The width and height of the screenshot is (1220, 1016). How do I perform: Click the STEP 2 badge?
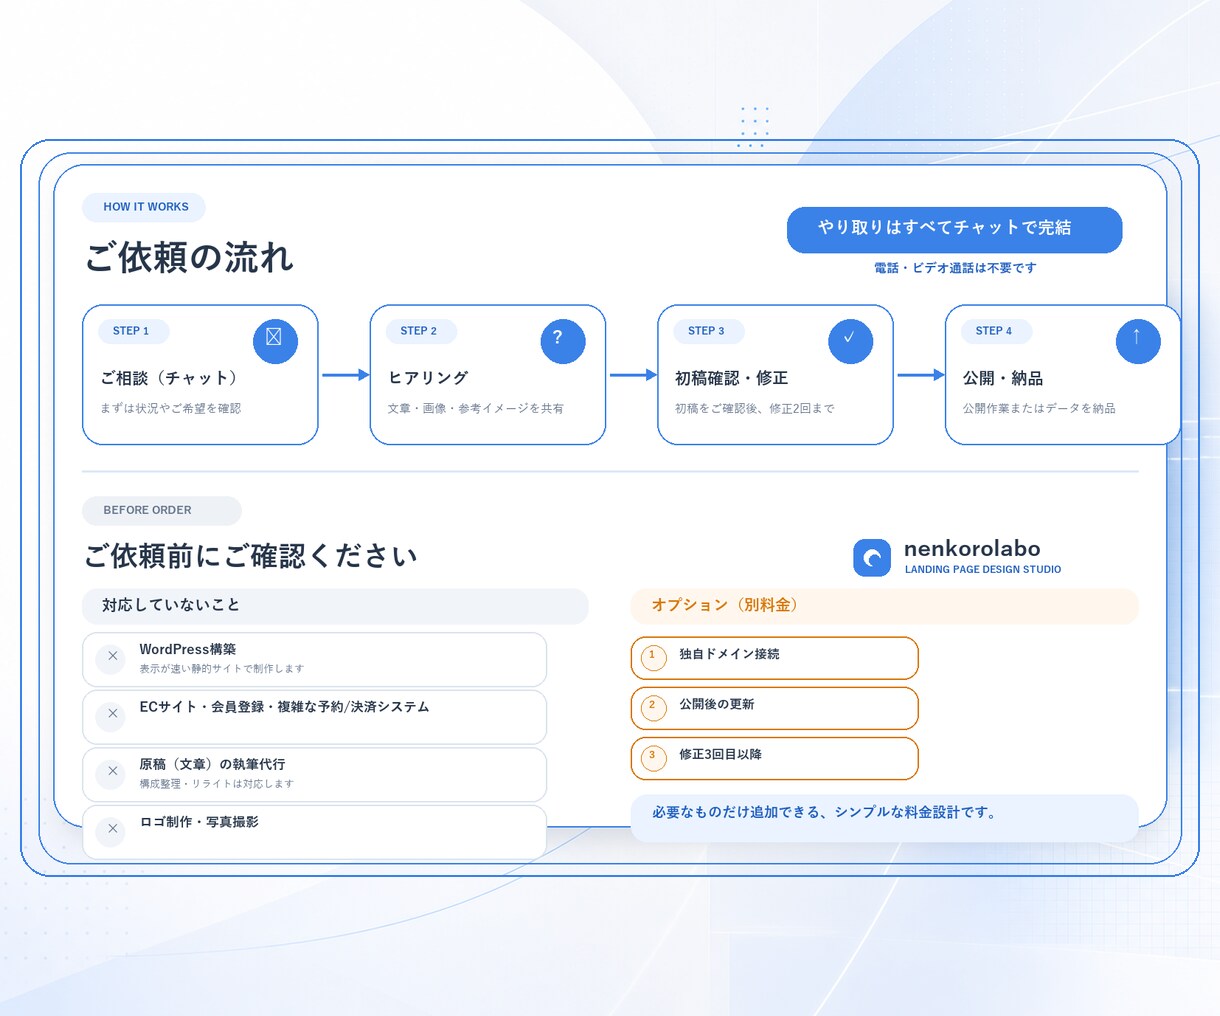[x=421, y=331]
